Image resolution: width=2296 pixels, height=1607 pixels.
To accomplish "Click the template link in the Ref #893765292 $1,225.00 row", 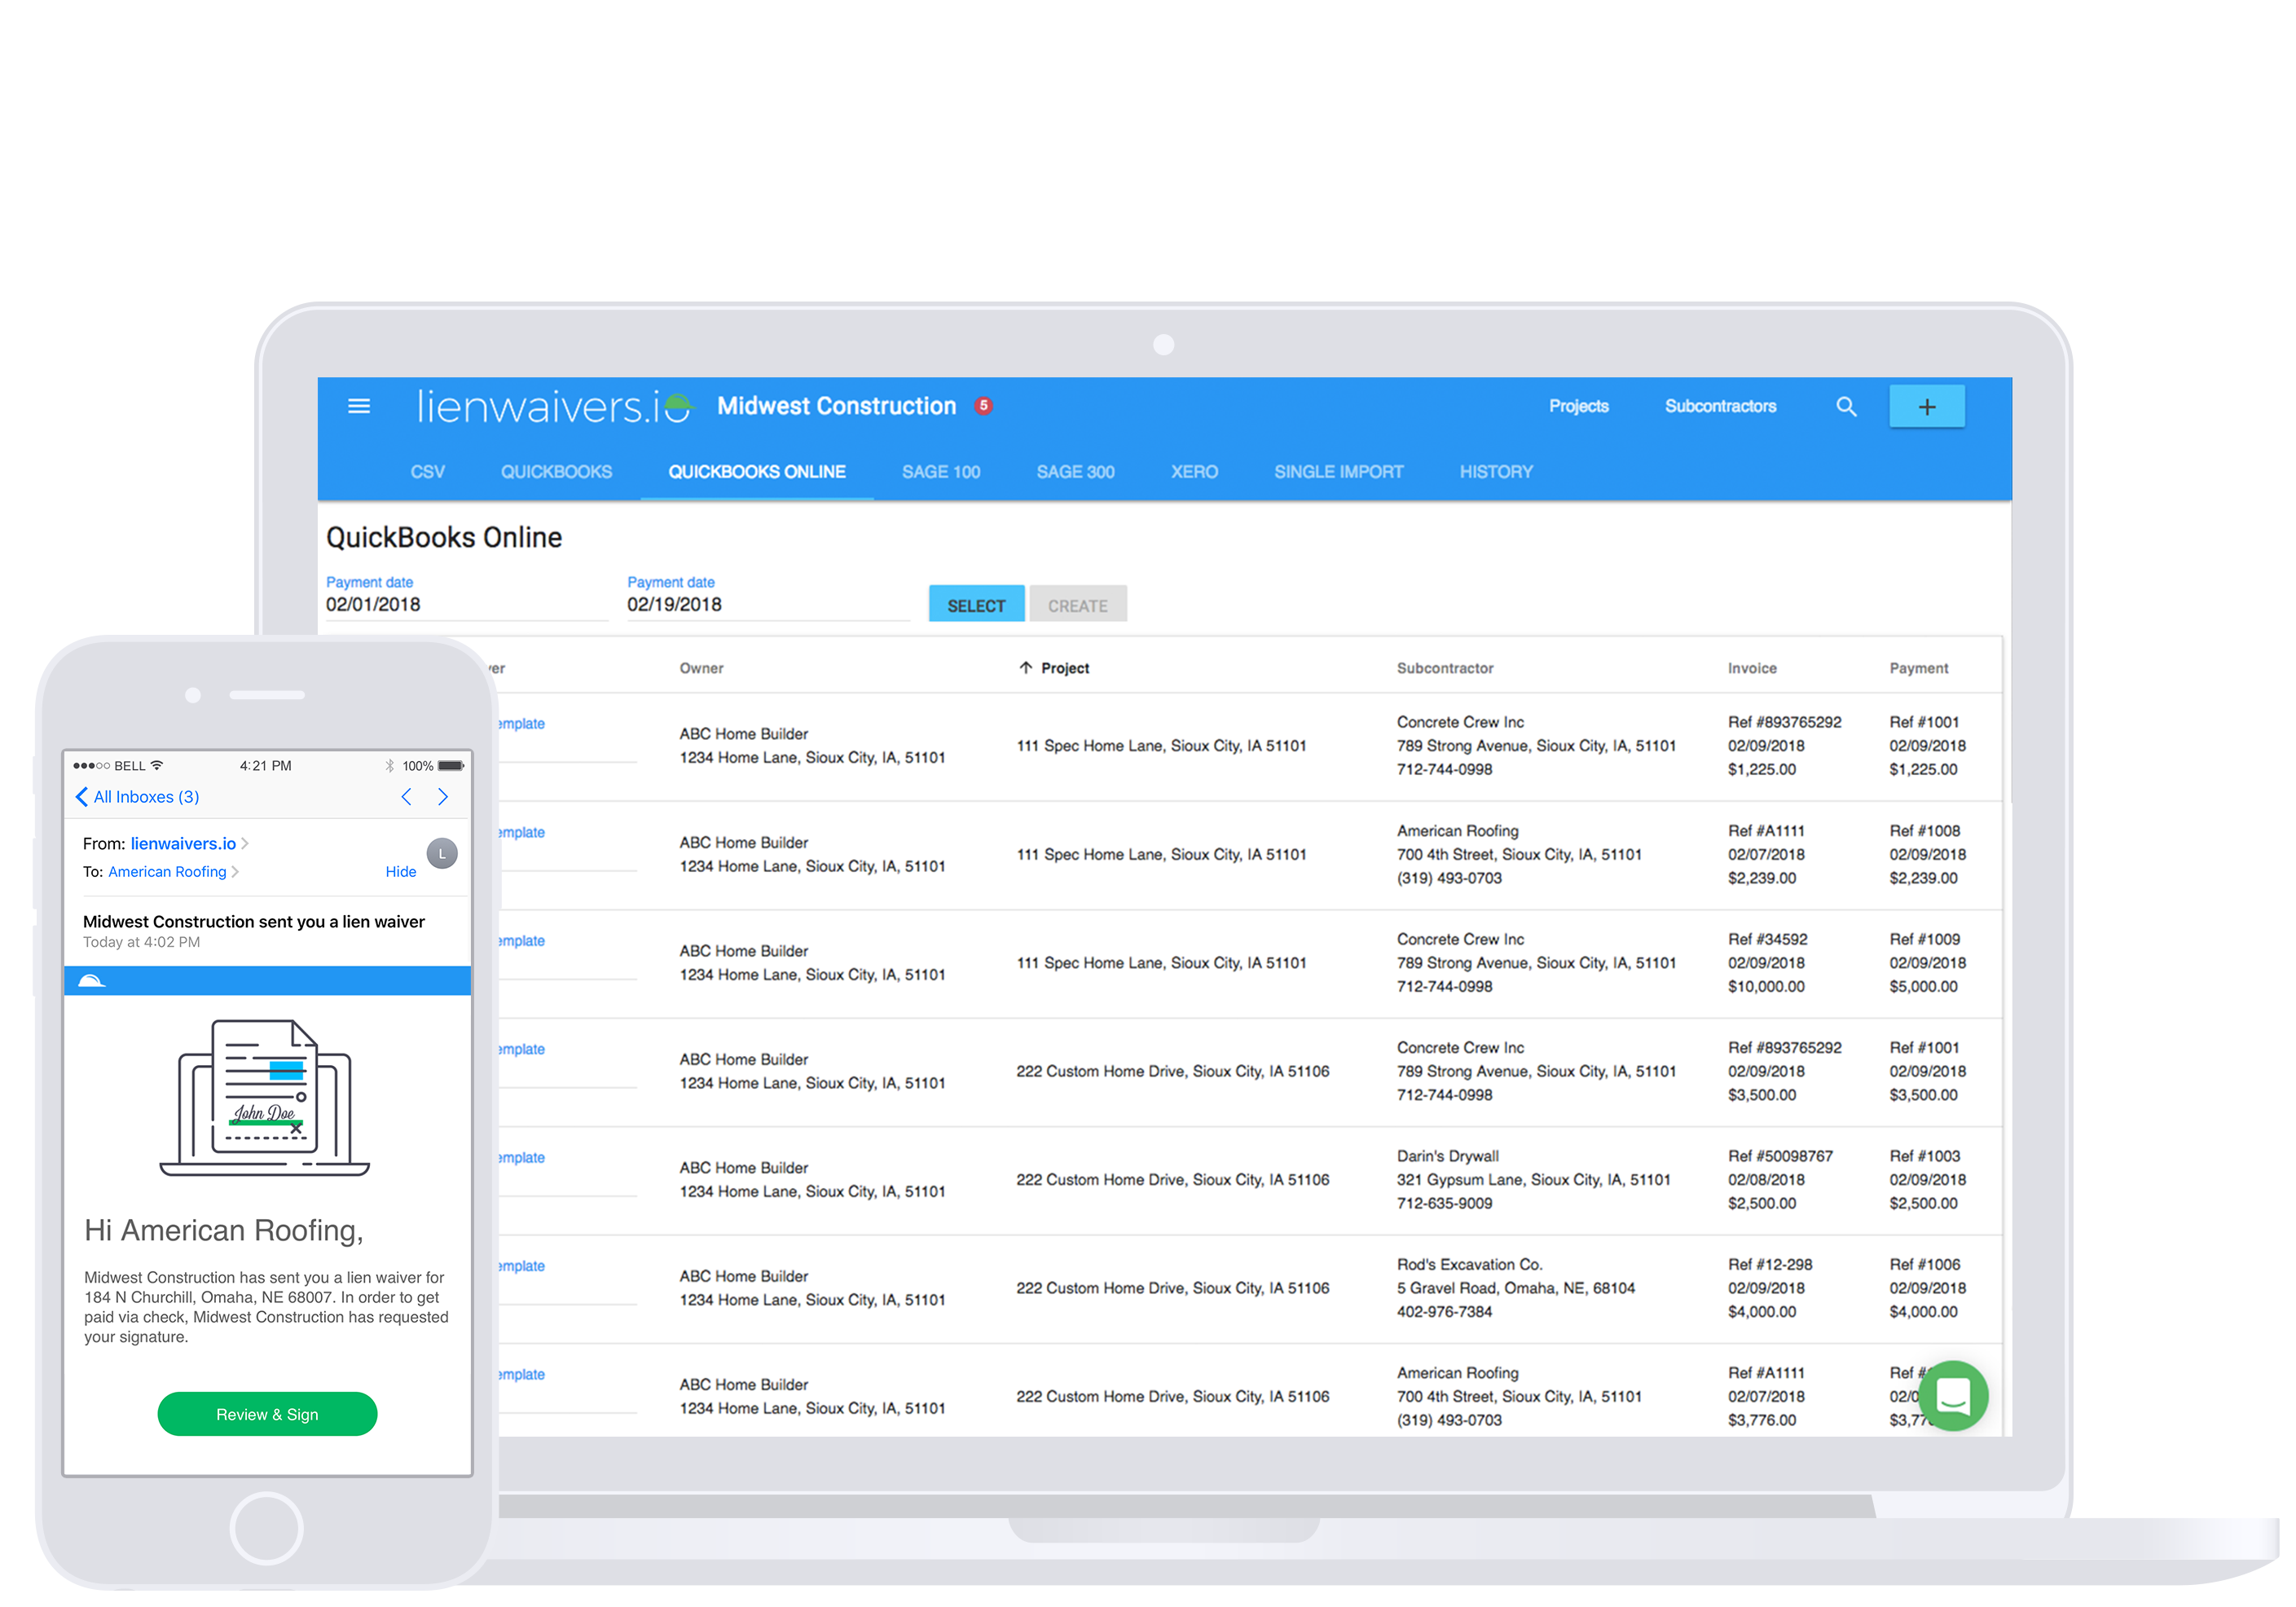I will tap(521, 724).
